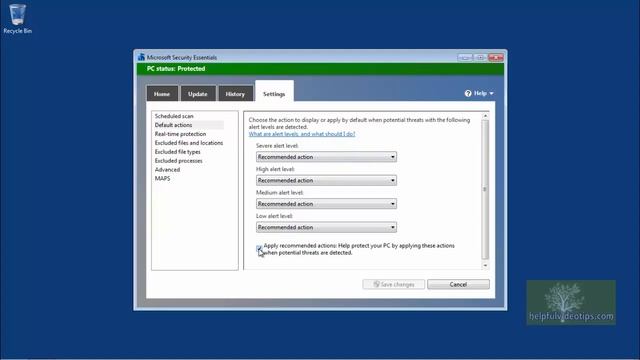
Task: Click scrollbar up arrow in settings pane
Action: click(485, 116)
